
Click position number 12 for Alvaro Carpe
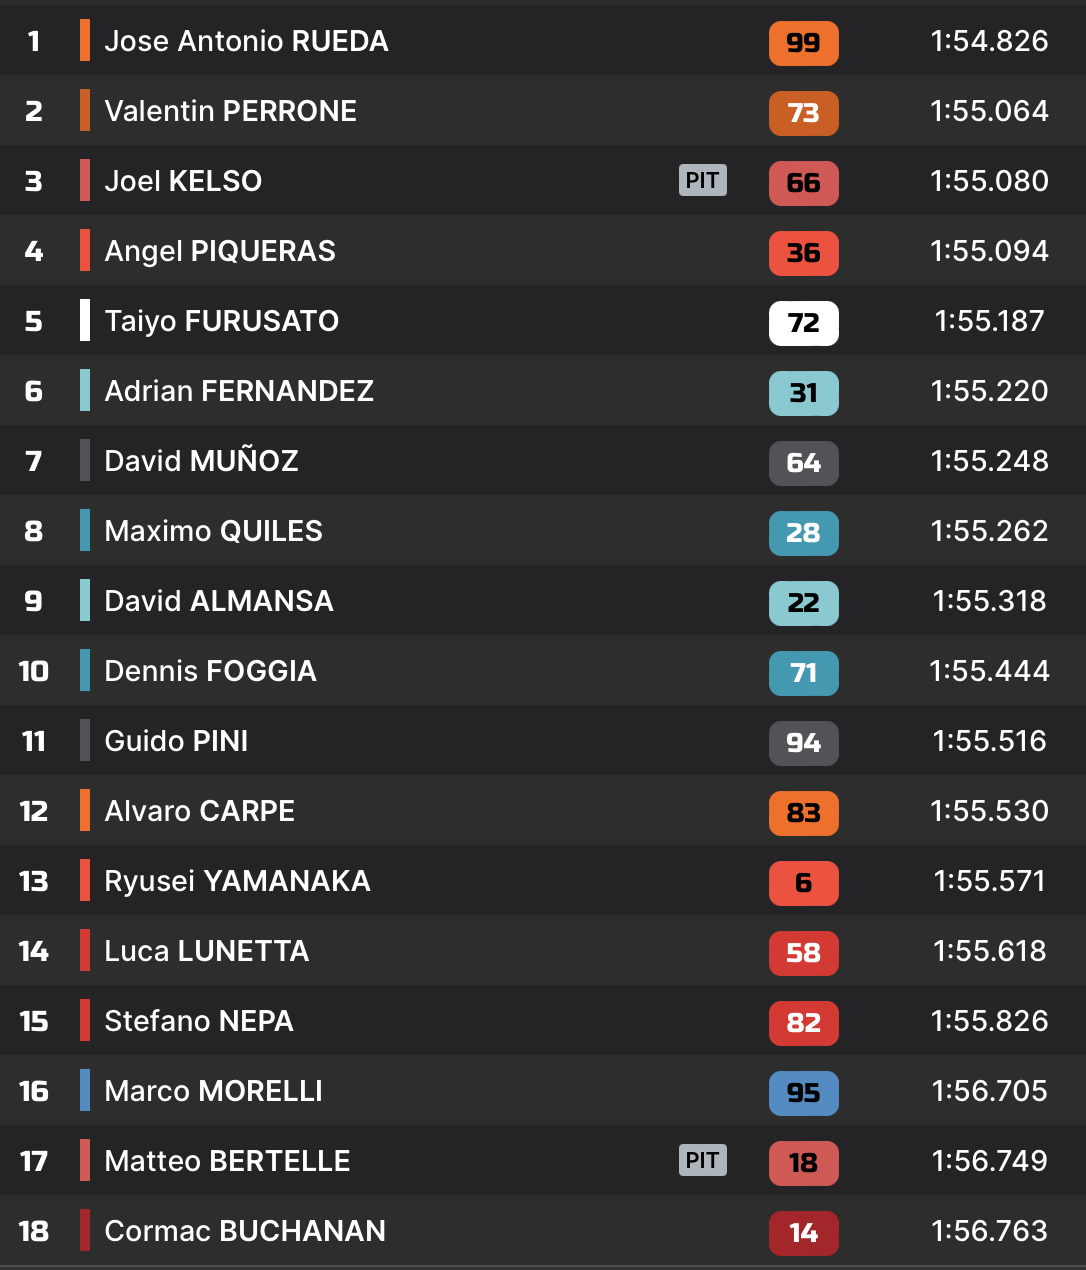coord(33,811)
